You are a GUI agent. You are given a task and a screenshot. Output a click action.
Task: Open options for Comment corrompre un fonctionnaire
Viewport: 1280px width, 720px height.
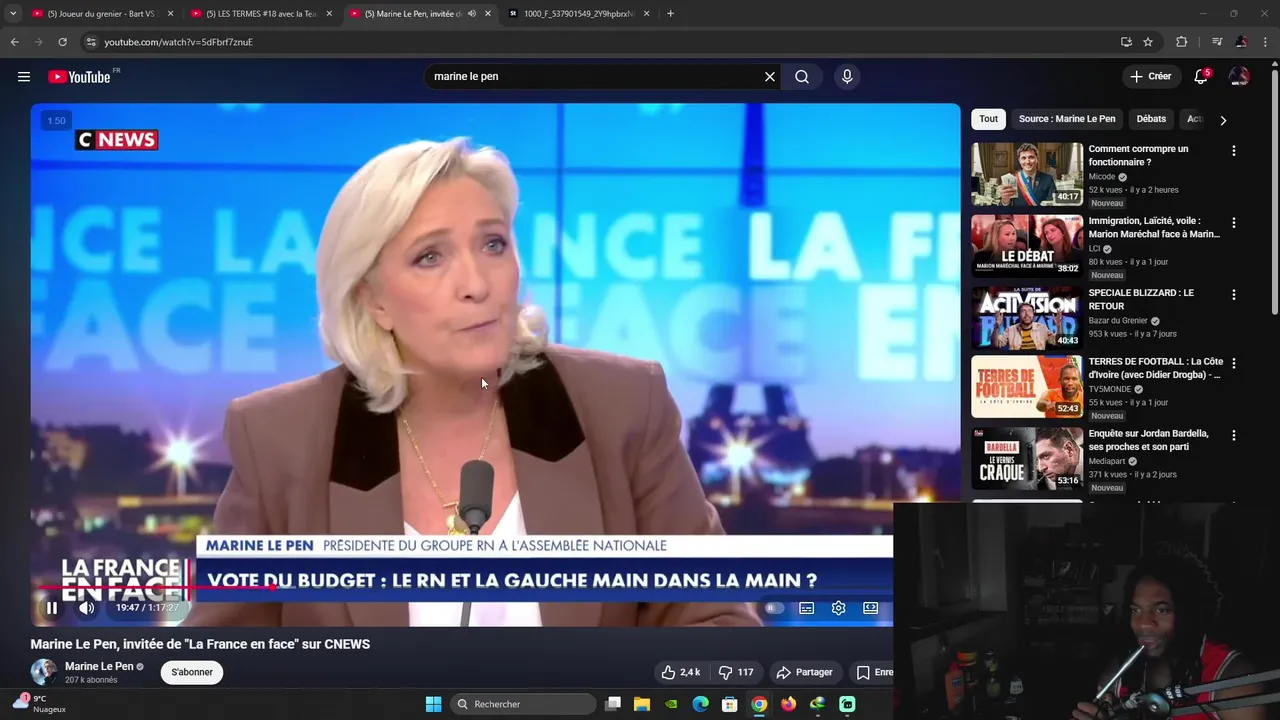[x=1233, y=151]
